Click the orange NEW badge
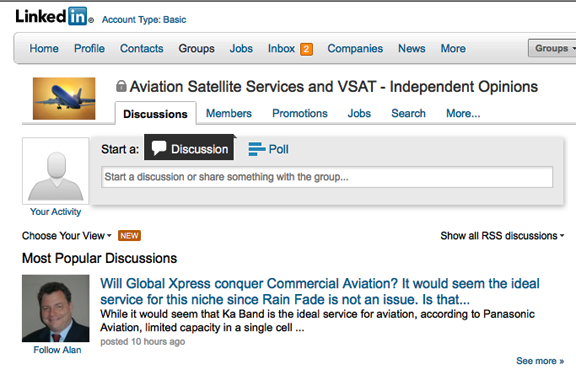The image size is (576, 375). pyautogui.click(x=129, y=235)
